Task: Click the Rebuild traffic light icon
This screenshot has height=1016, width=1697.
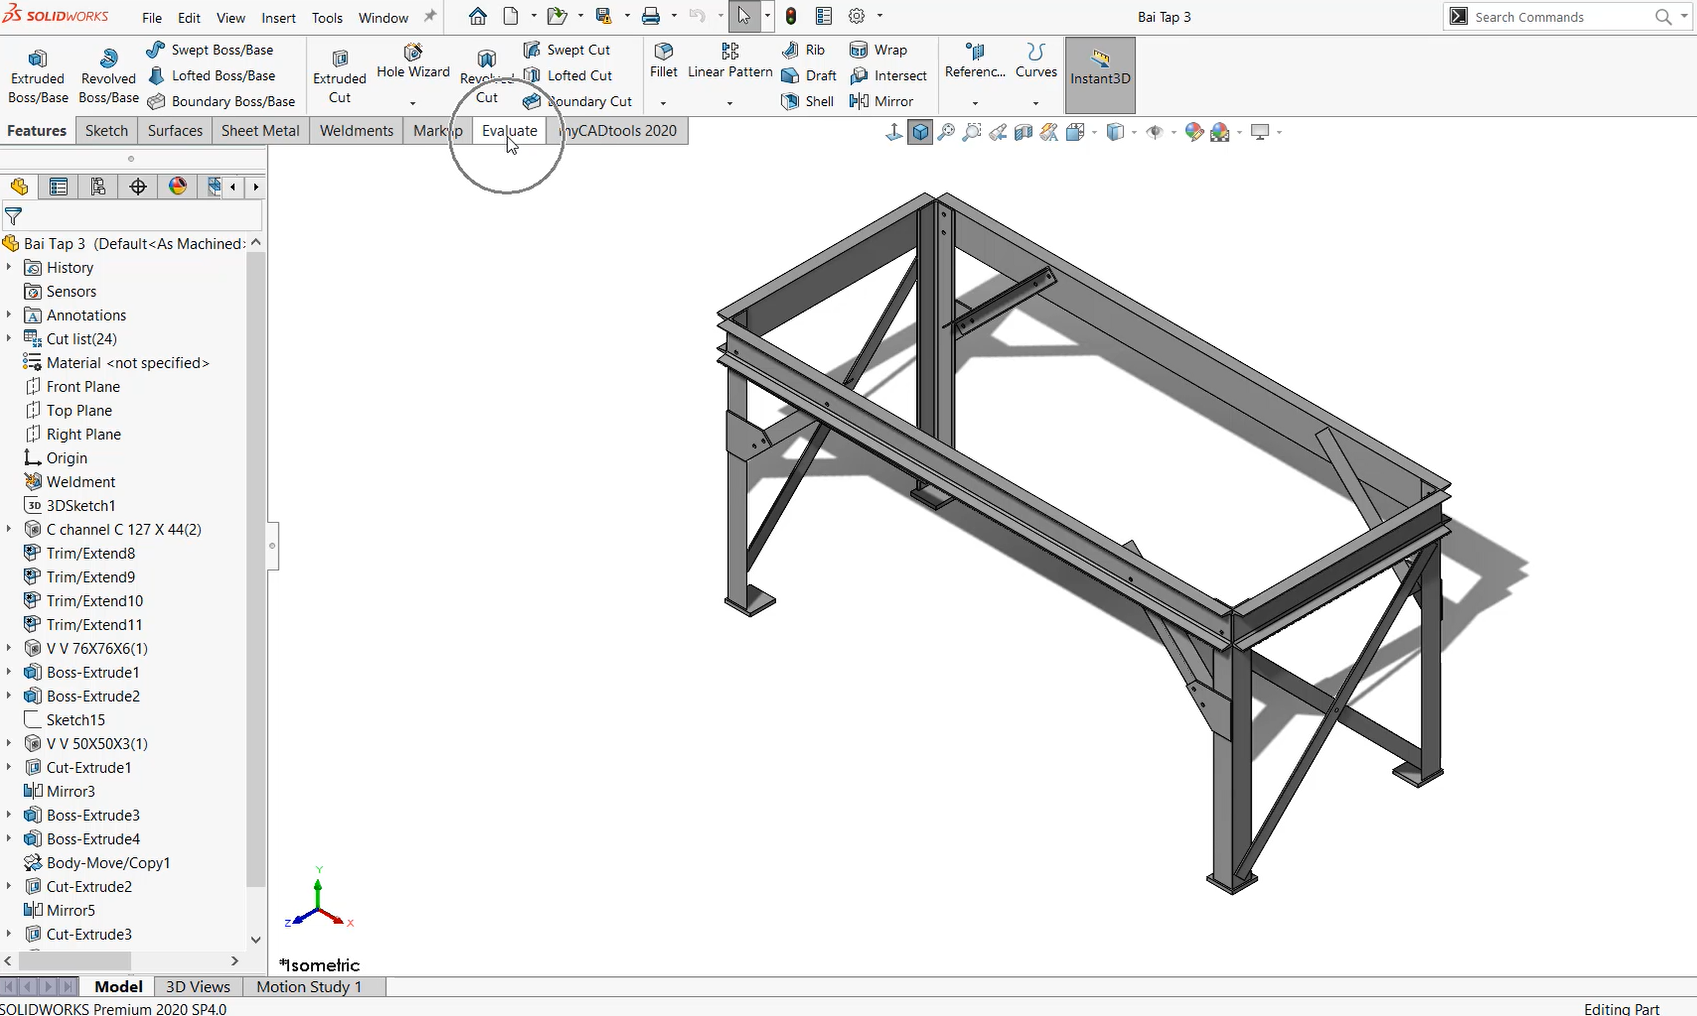Action: (791, 16)
